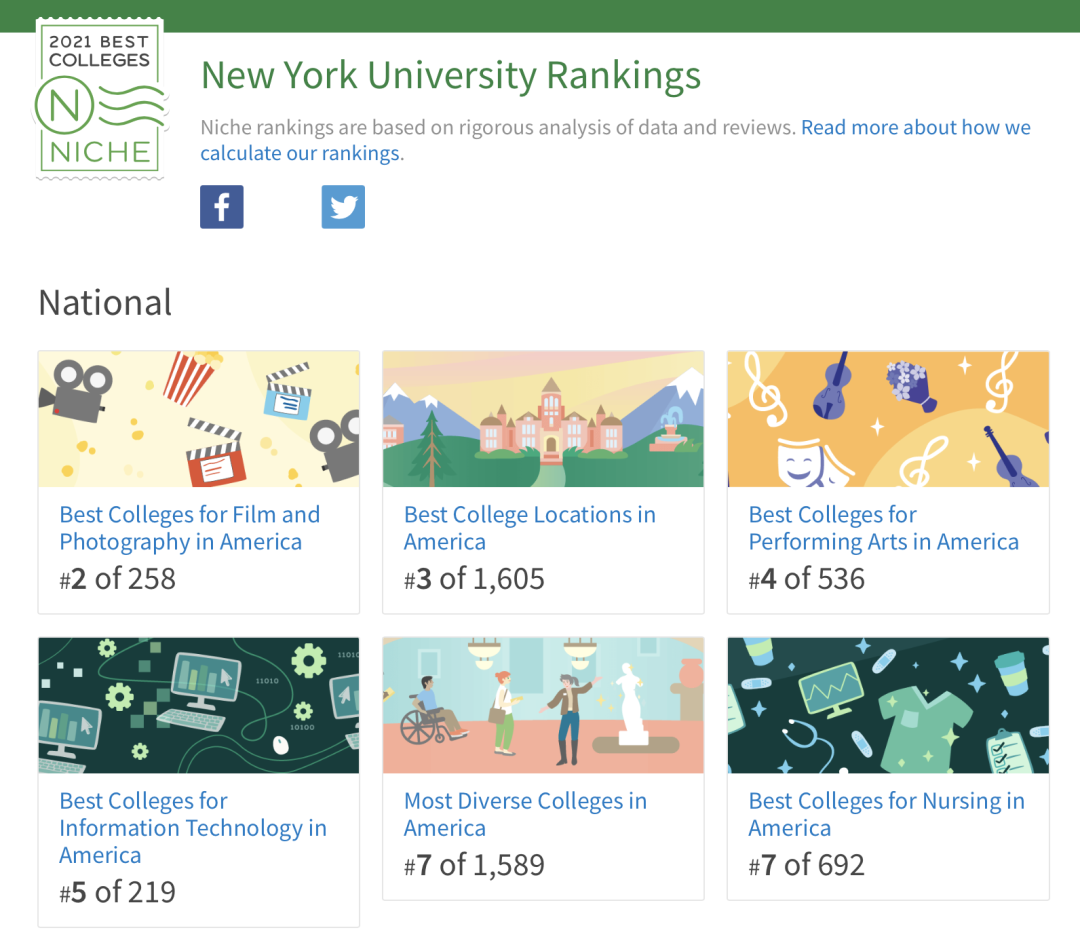Click the film cameras and popcorn thumbnail
Screen dimensions: 1080x943
click(x=199, y=419)
